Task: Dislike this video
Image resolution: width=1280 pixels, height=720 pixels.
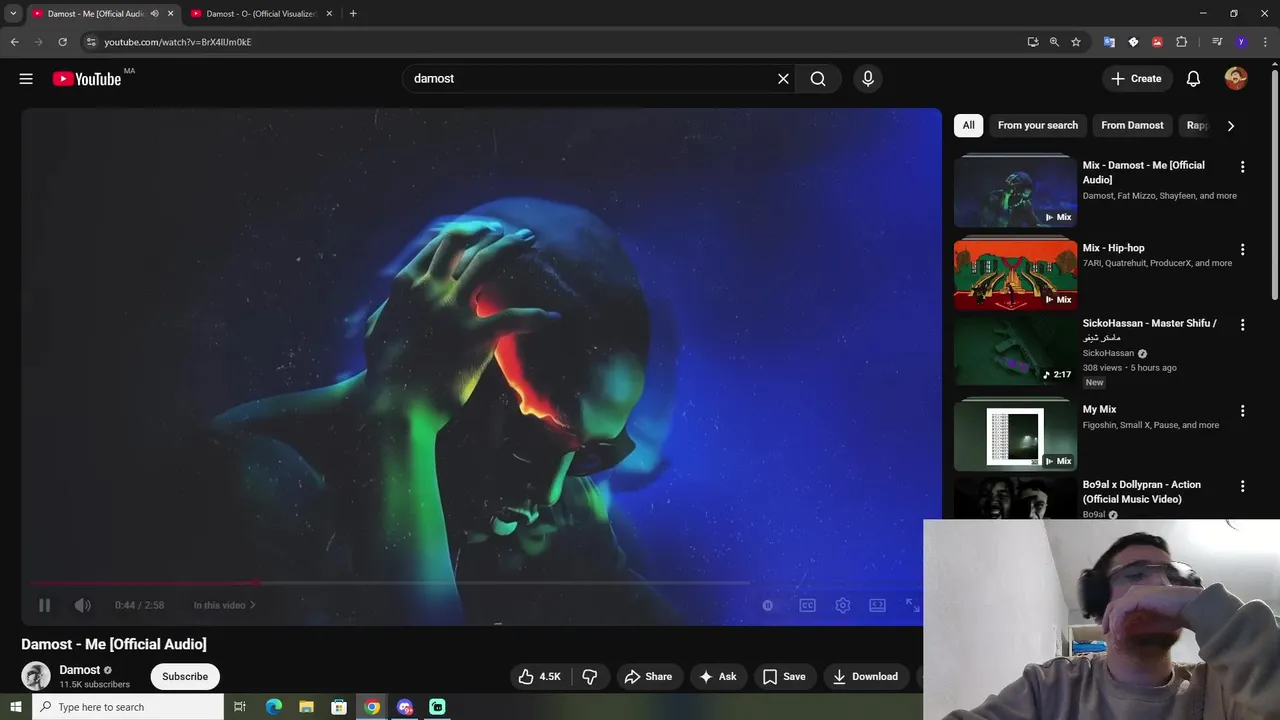Action: [590, 677]
